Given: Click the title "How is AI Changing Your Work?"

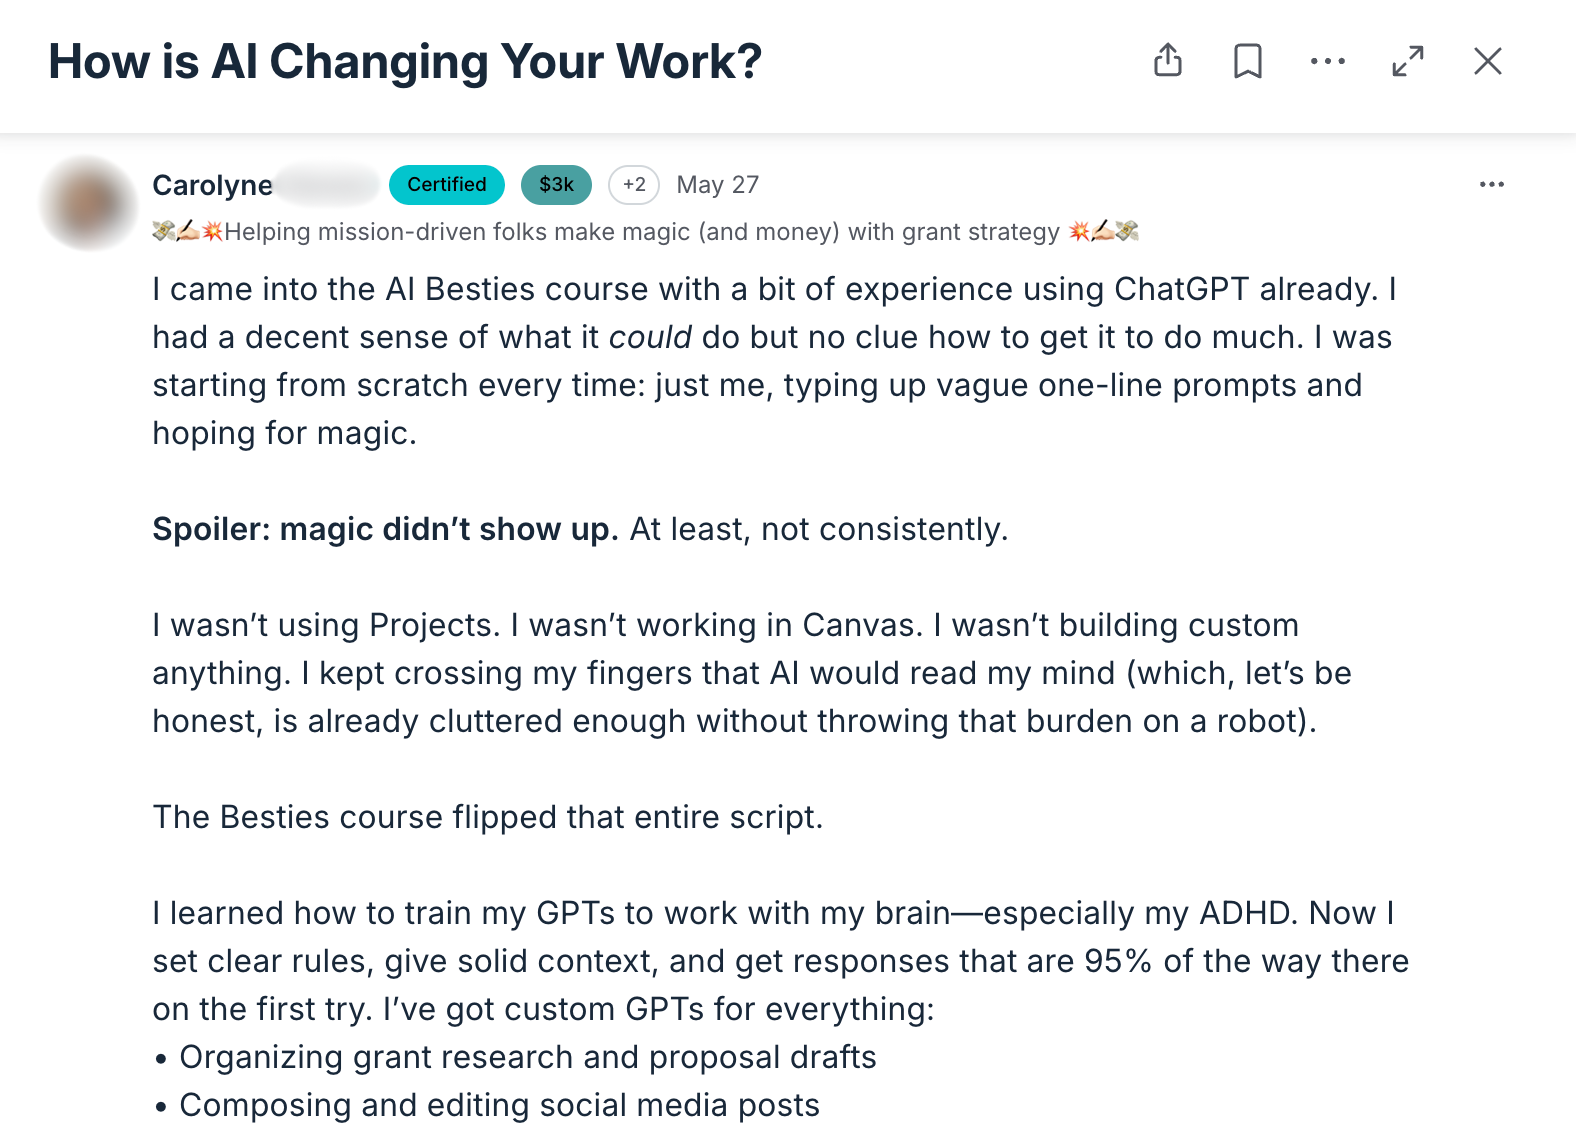Looking at the screenshot, I should (x=405, y=61).
